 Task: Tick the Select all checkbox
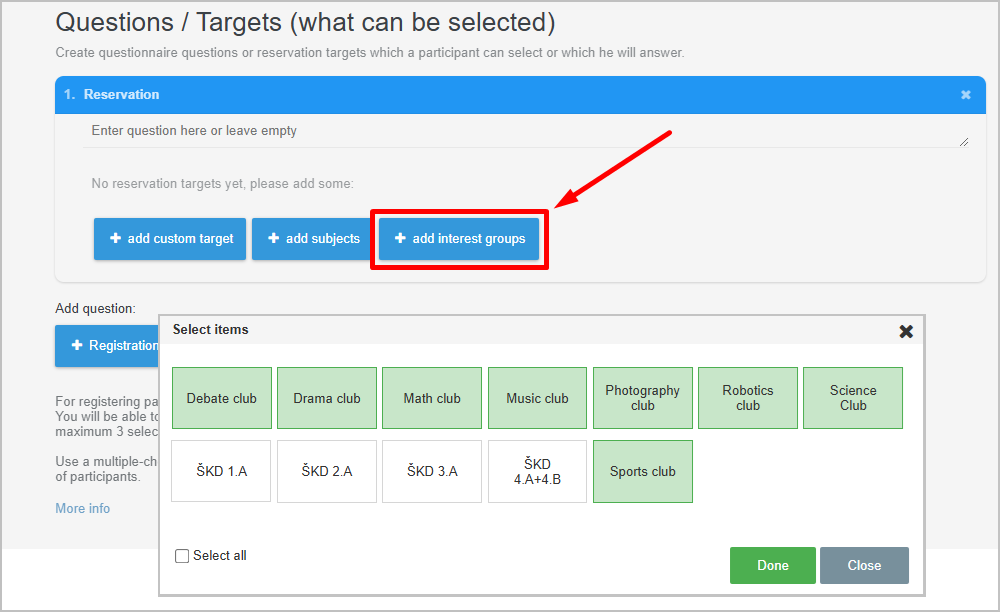pyautogui.click(x=182, y=556)
